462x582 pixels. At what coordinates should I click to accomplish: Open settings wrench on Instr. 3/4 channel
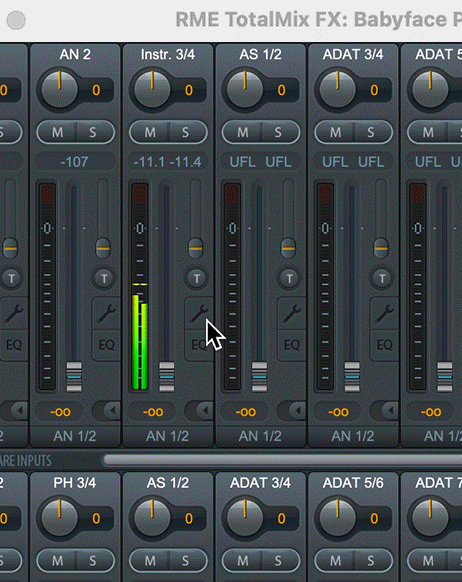[x=199, y=313]
